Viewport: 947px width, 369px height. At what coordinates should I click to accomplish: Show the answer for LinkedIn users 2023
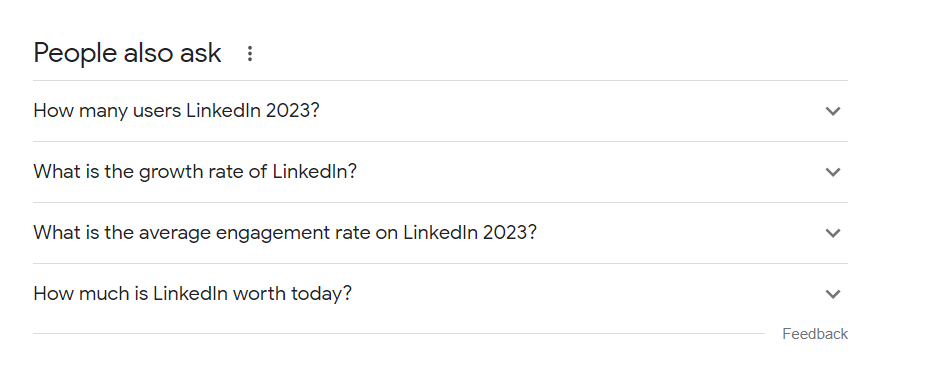tap(440, 111)
